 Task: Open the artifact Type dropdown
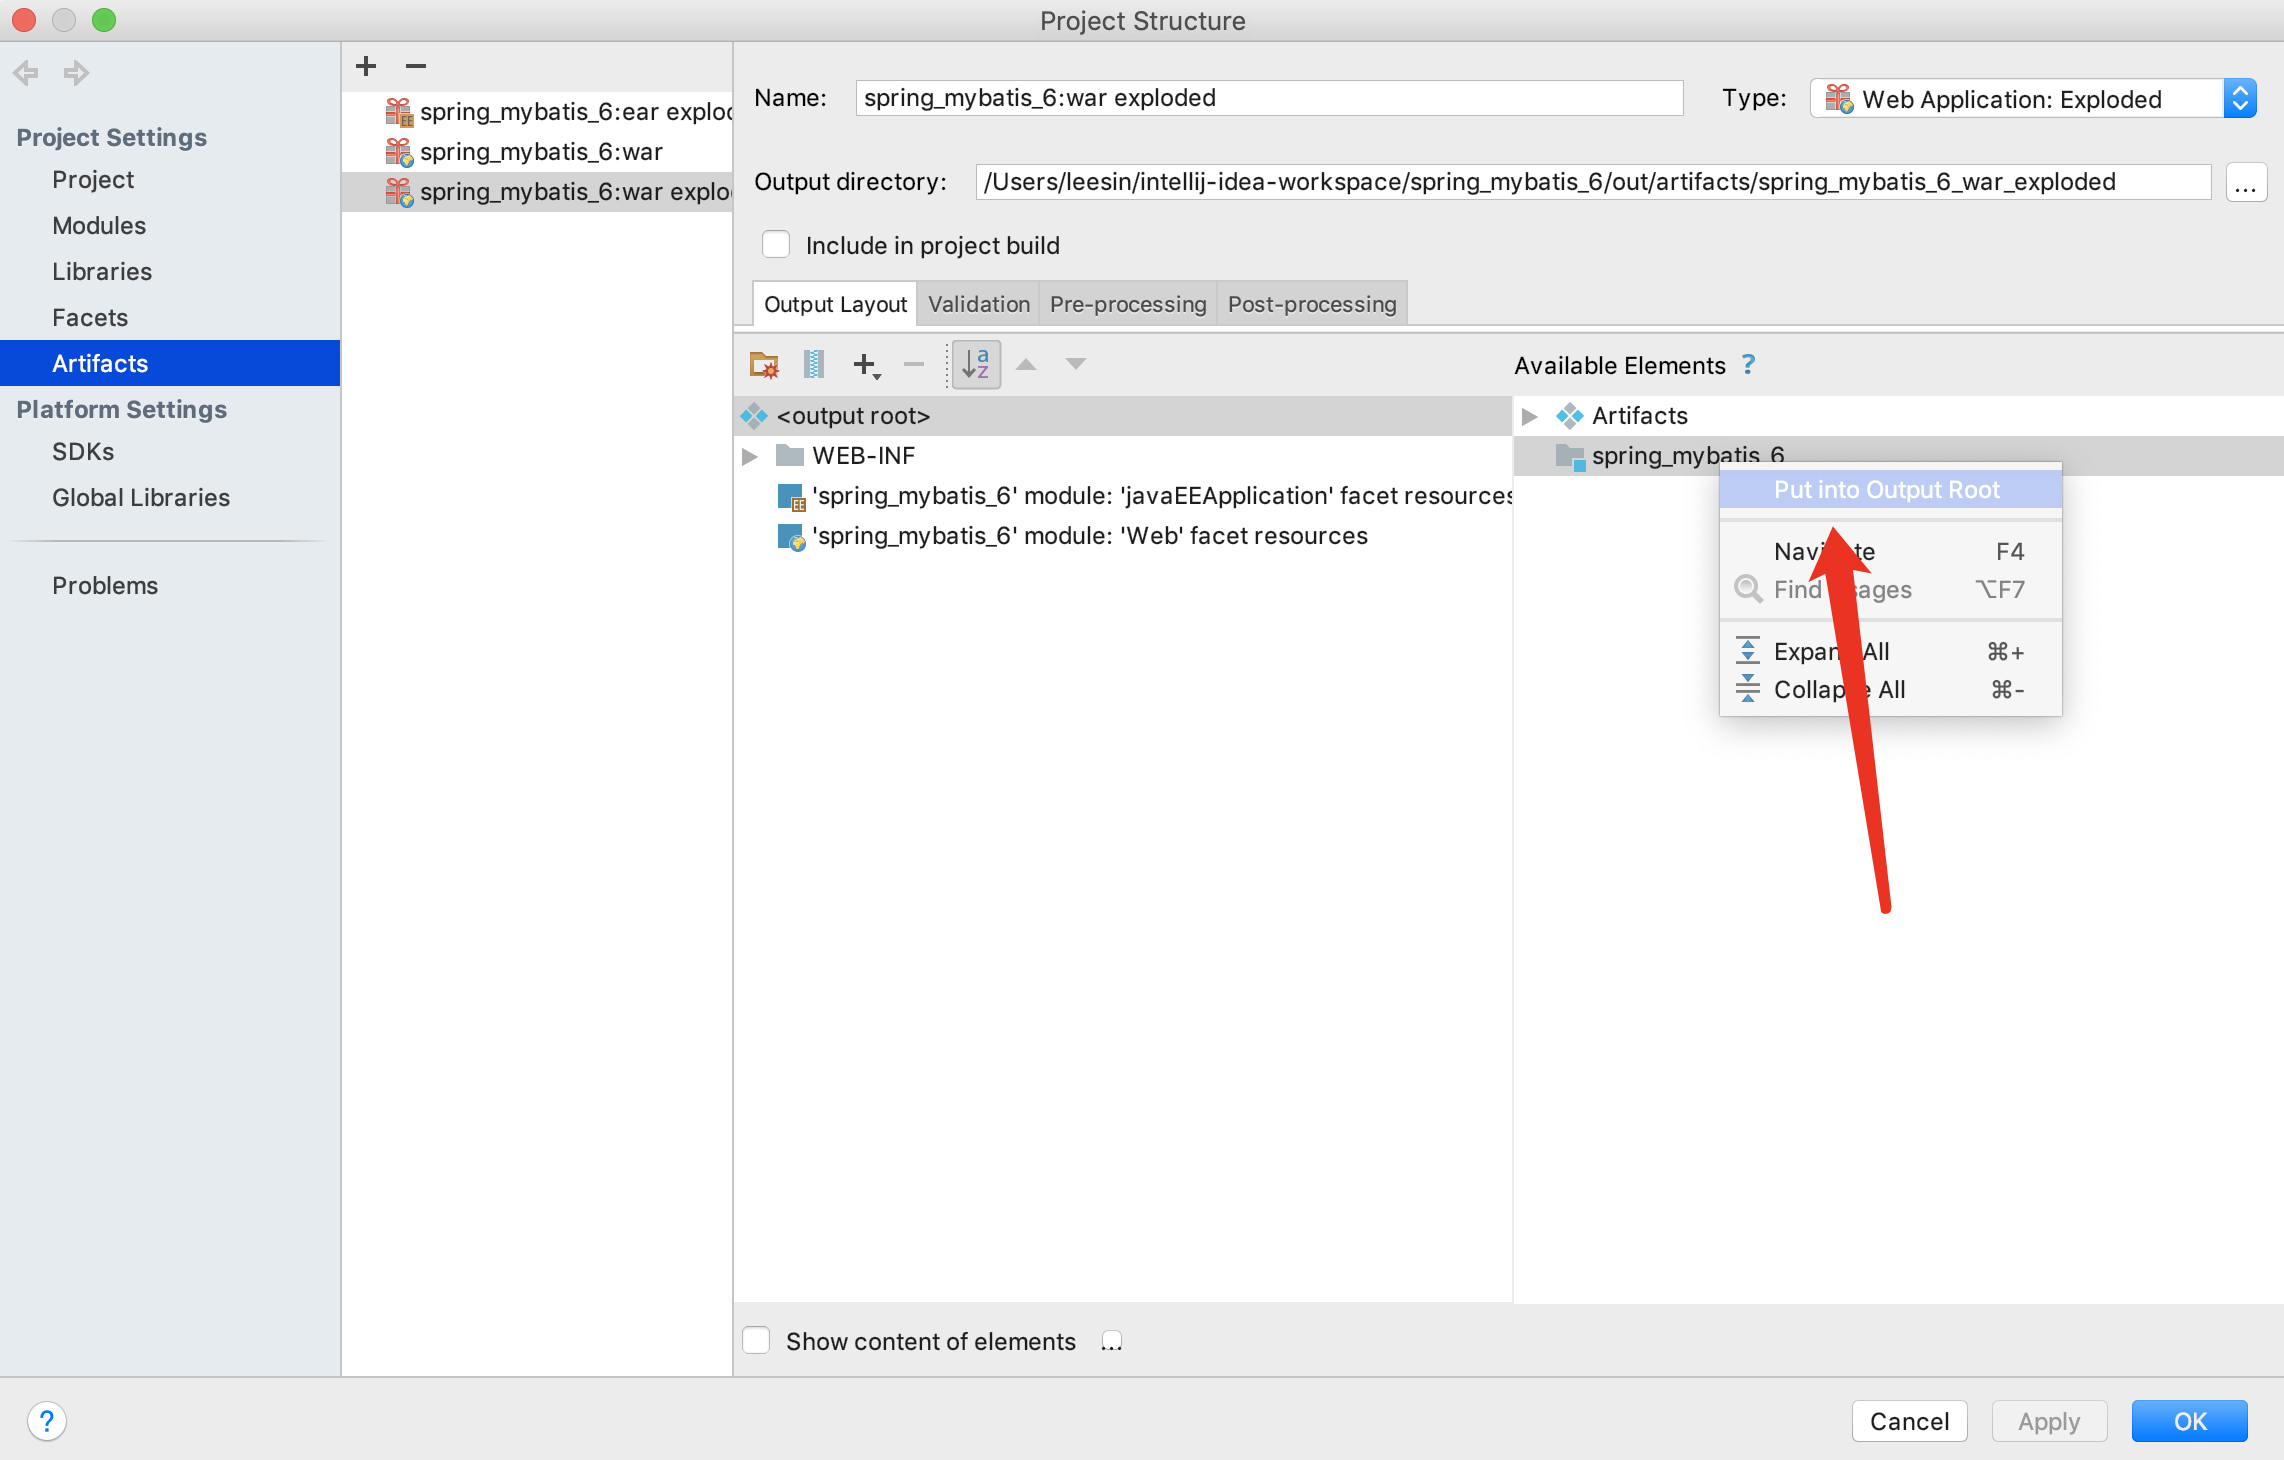2240,98
